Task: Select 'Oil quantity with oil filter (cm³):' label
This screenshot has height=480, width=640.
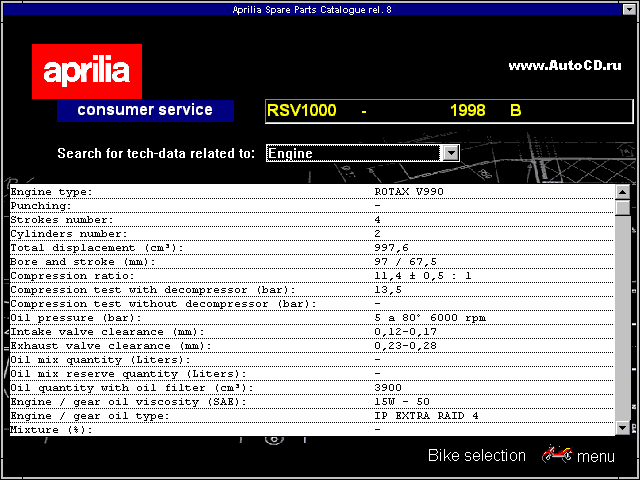Action: [x=132, y=388]
